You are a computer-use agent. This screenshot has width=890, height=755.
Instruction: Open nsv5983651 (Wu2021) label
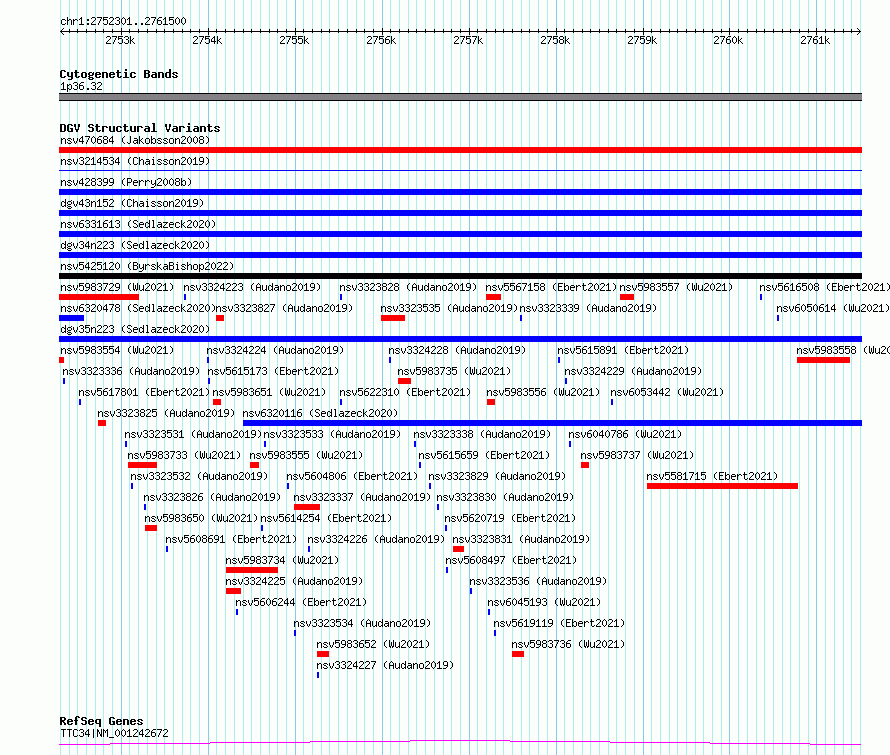click(x=269, y=392)
